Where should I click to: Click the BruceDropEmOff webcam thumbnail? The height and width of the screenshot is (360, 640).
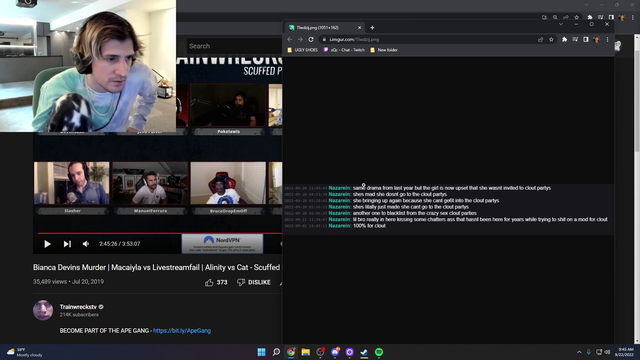click(x=228, y=183)
